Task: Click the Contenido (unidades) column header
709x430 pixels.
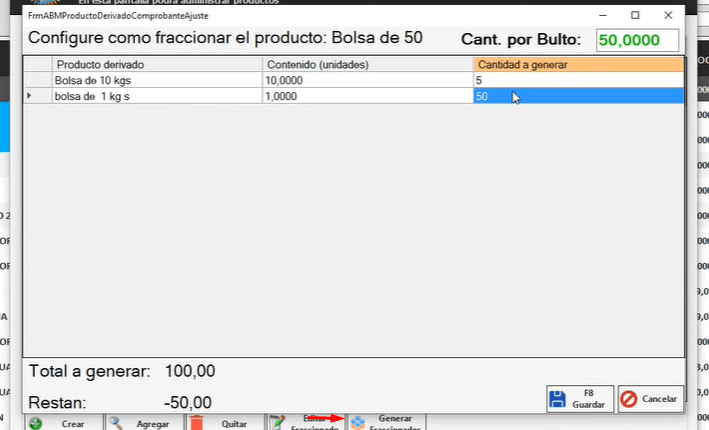Action: [367, 64]
